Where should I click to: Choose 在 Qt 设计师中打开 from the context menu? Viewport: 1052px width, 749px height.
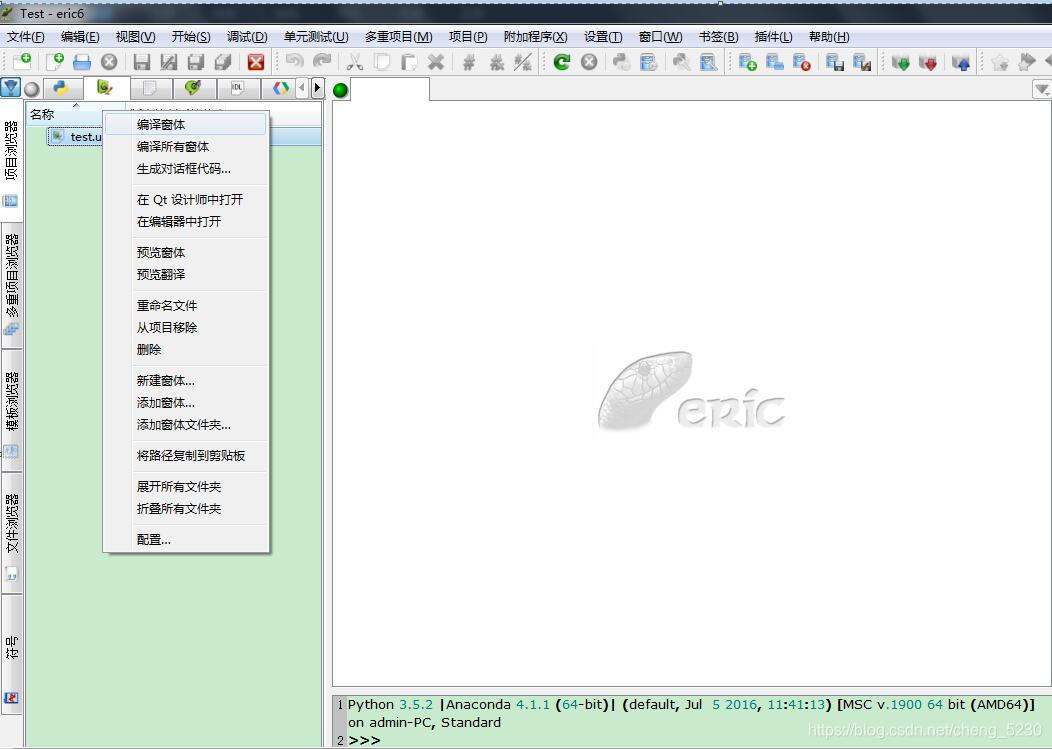pos(186,199)
